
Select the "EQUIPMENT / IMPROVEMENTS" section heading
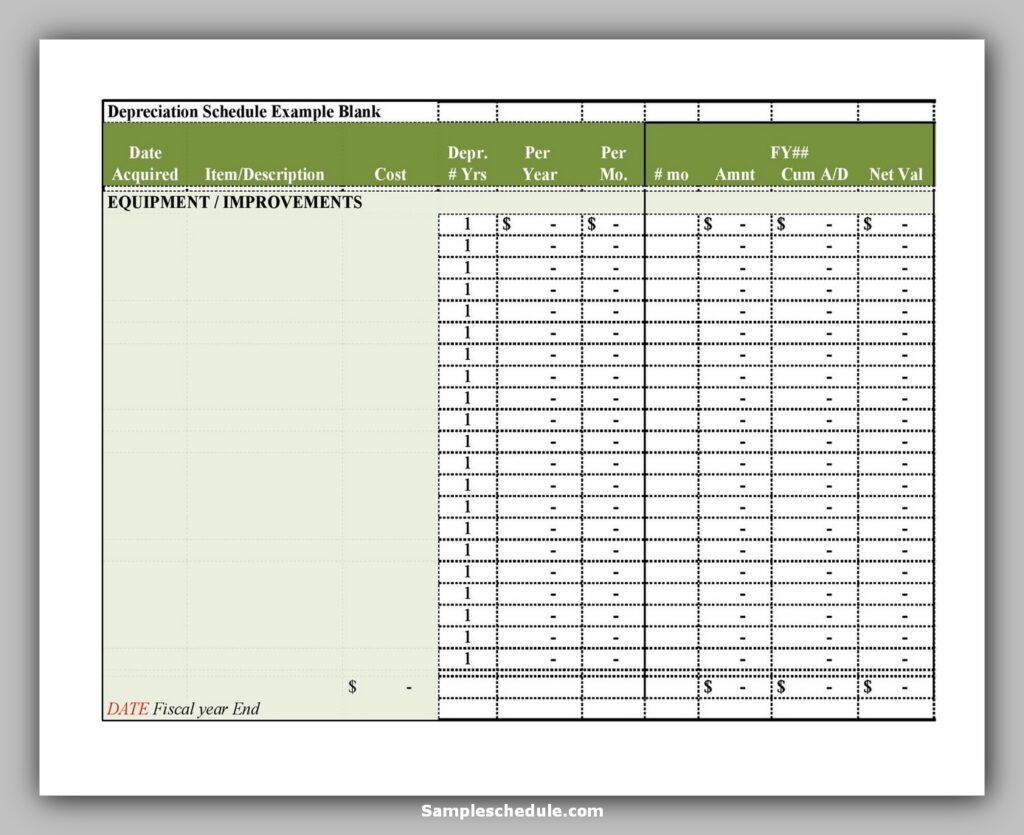[234, 202]
